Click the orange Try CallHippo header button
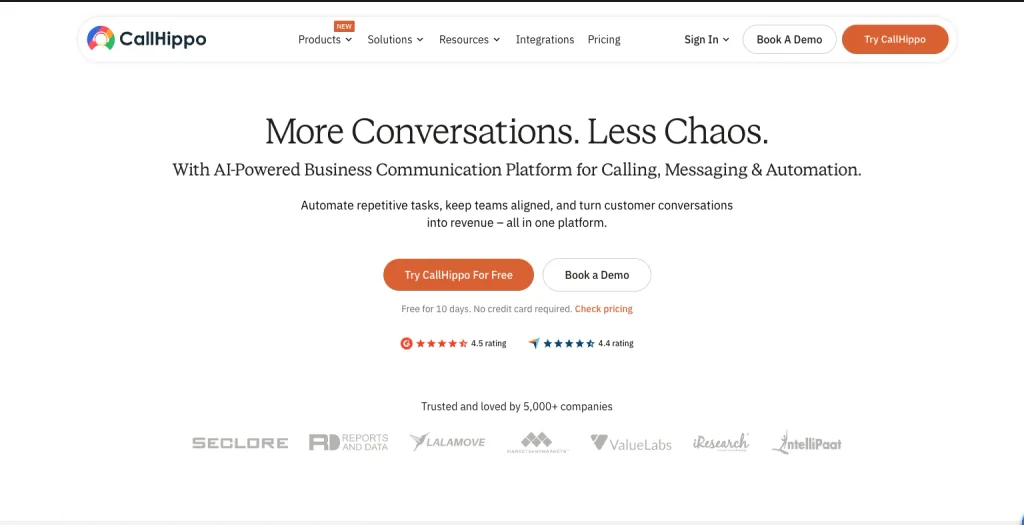Viewport: 1024px width, 525px height. click(x=895, y=39)
